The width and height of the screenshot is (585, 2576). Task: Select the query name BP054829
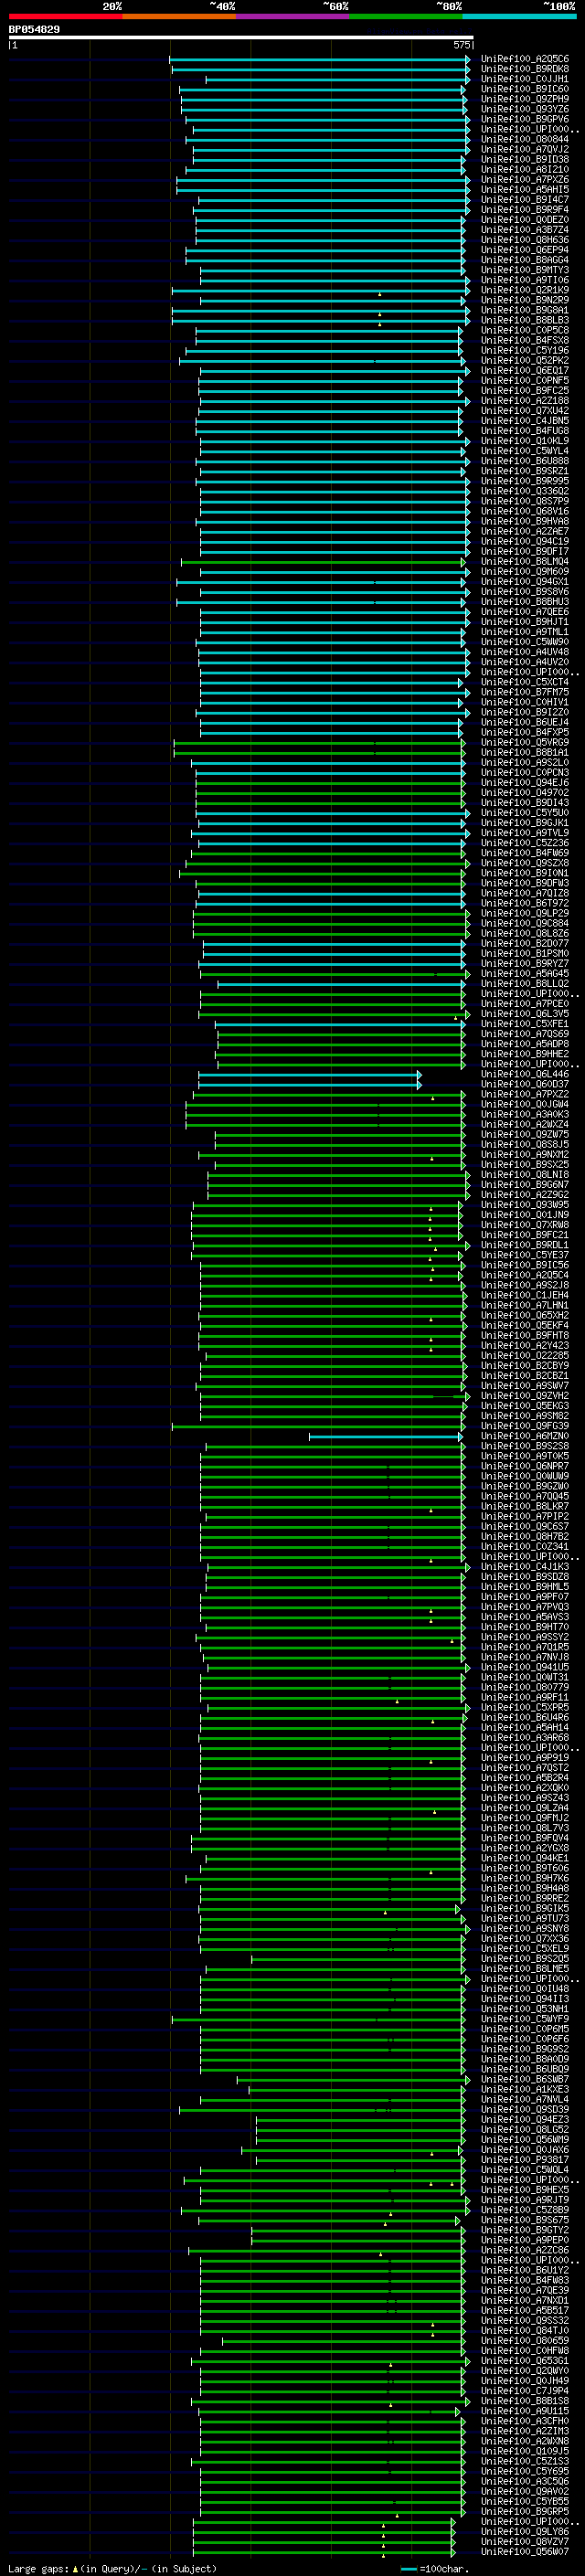coord(34,30)
